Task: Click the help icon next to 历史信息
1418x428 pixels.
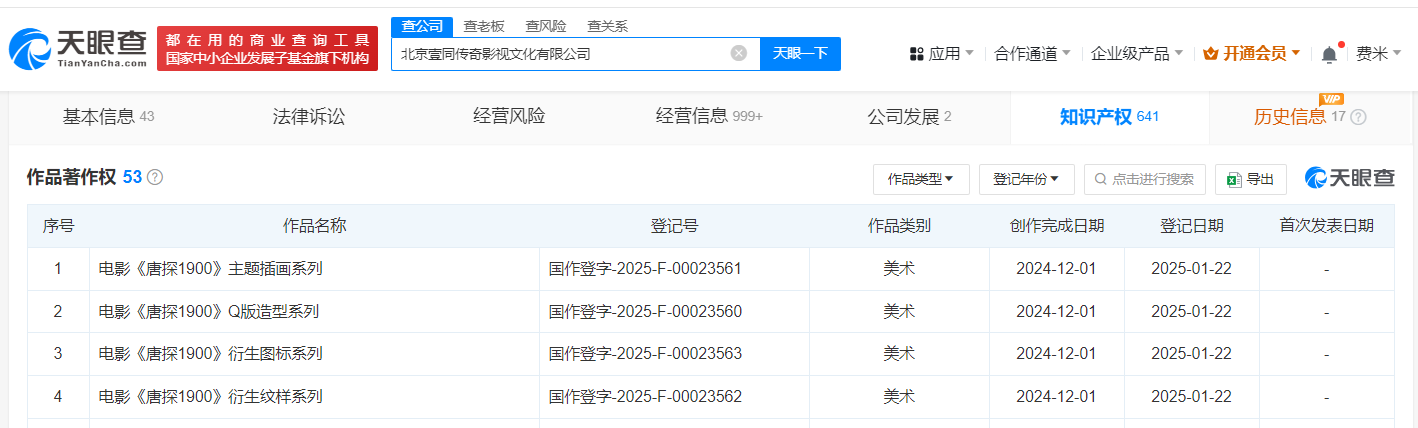Action: (x=1358, y=117)
